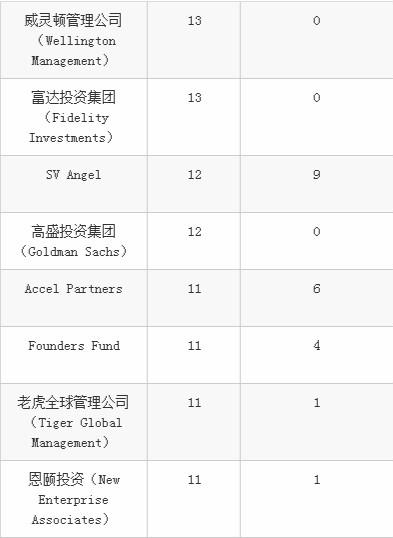Select the Founders Fund name cell

tap(73, 355)
